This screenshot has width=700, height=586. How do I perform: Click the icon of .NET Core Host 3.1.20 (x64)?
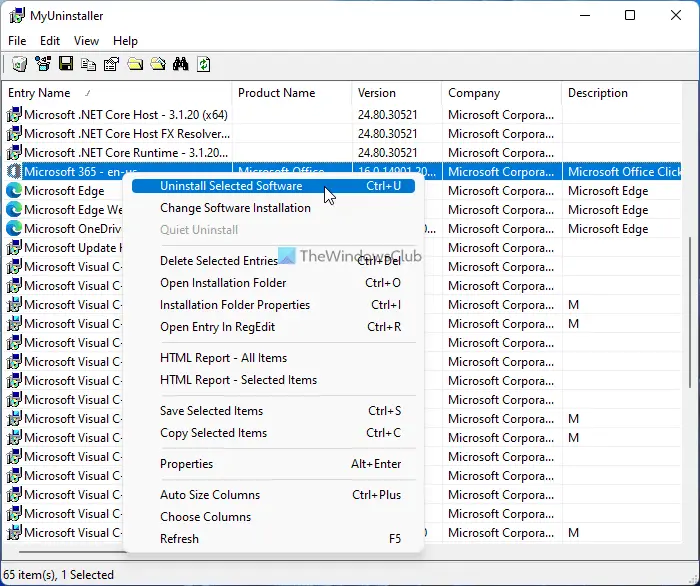(14, 115)
